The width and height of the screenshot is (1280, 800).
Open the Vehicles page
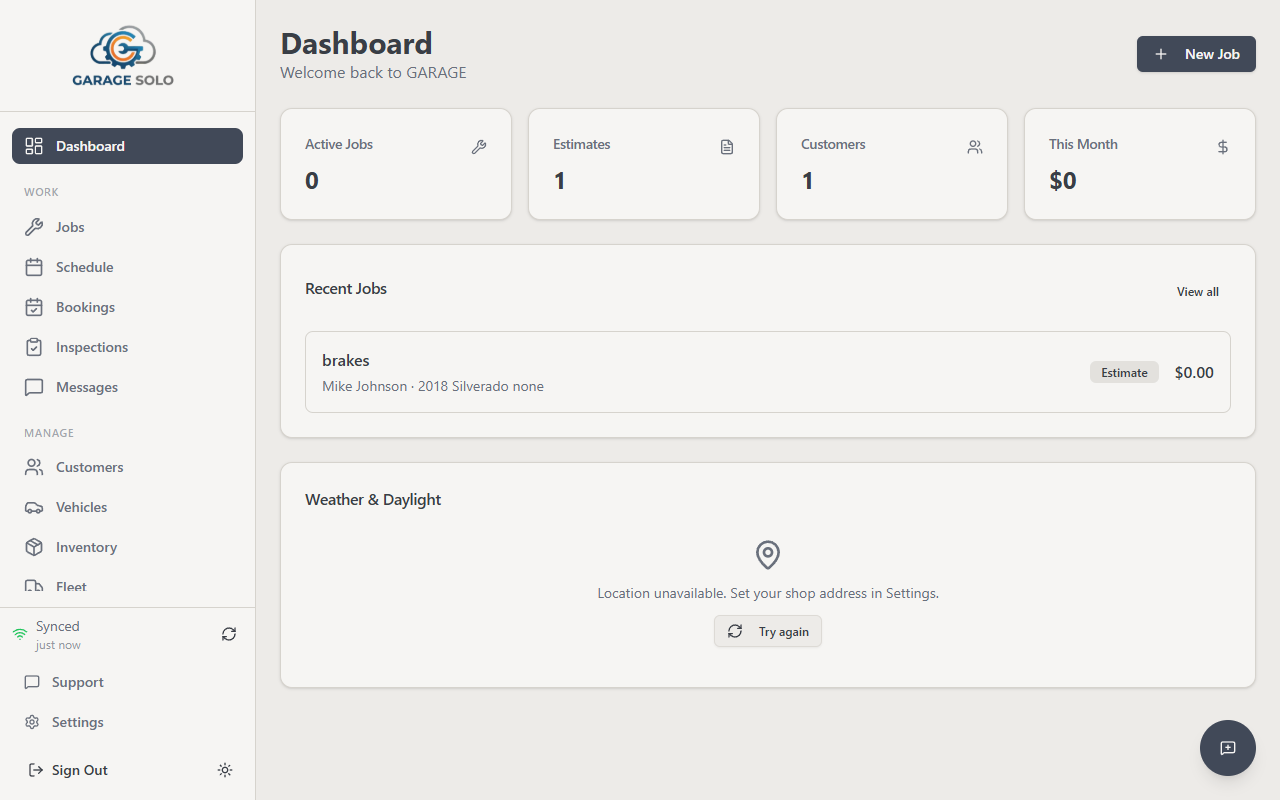point(127,507)
